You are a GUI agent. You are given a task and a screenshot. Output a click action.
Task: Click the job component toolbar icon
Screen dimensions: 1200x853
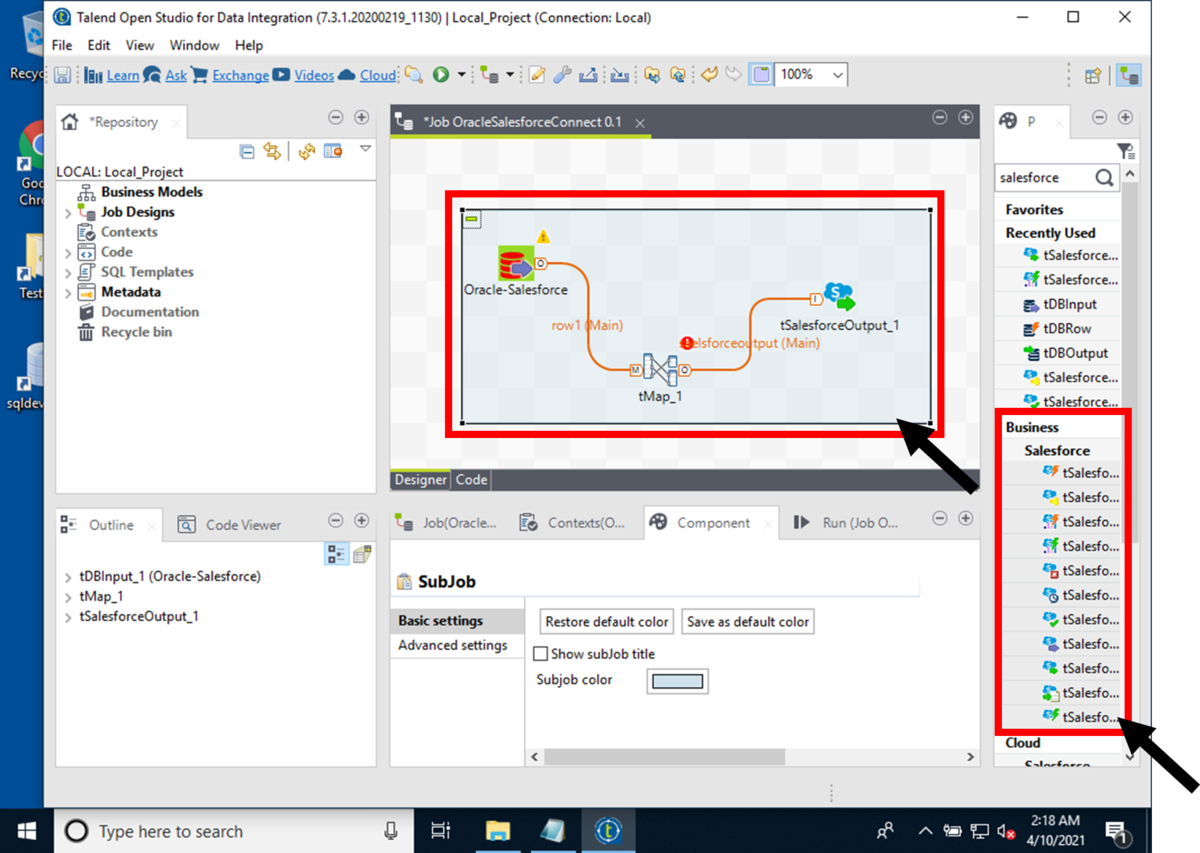490,75
